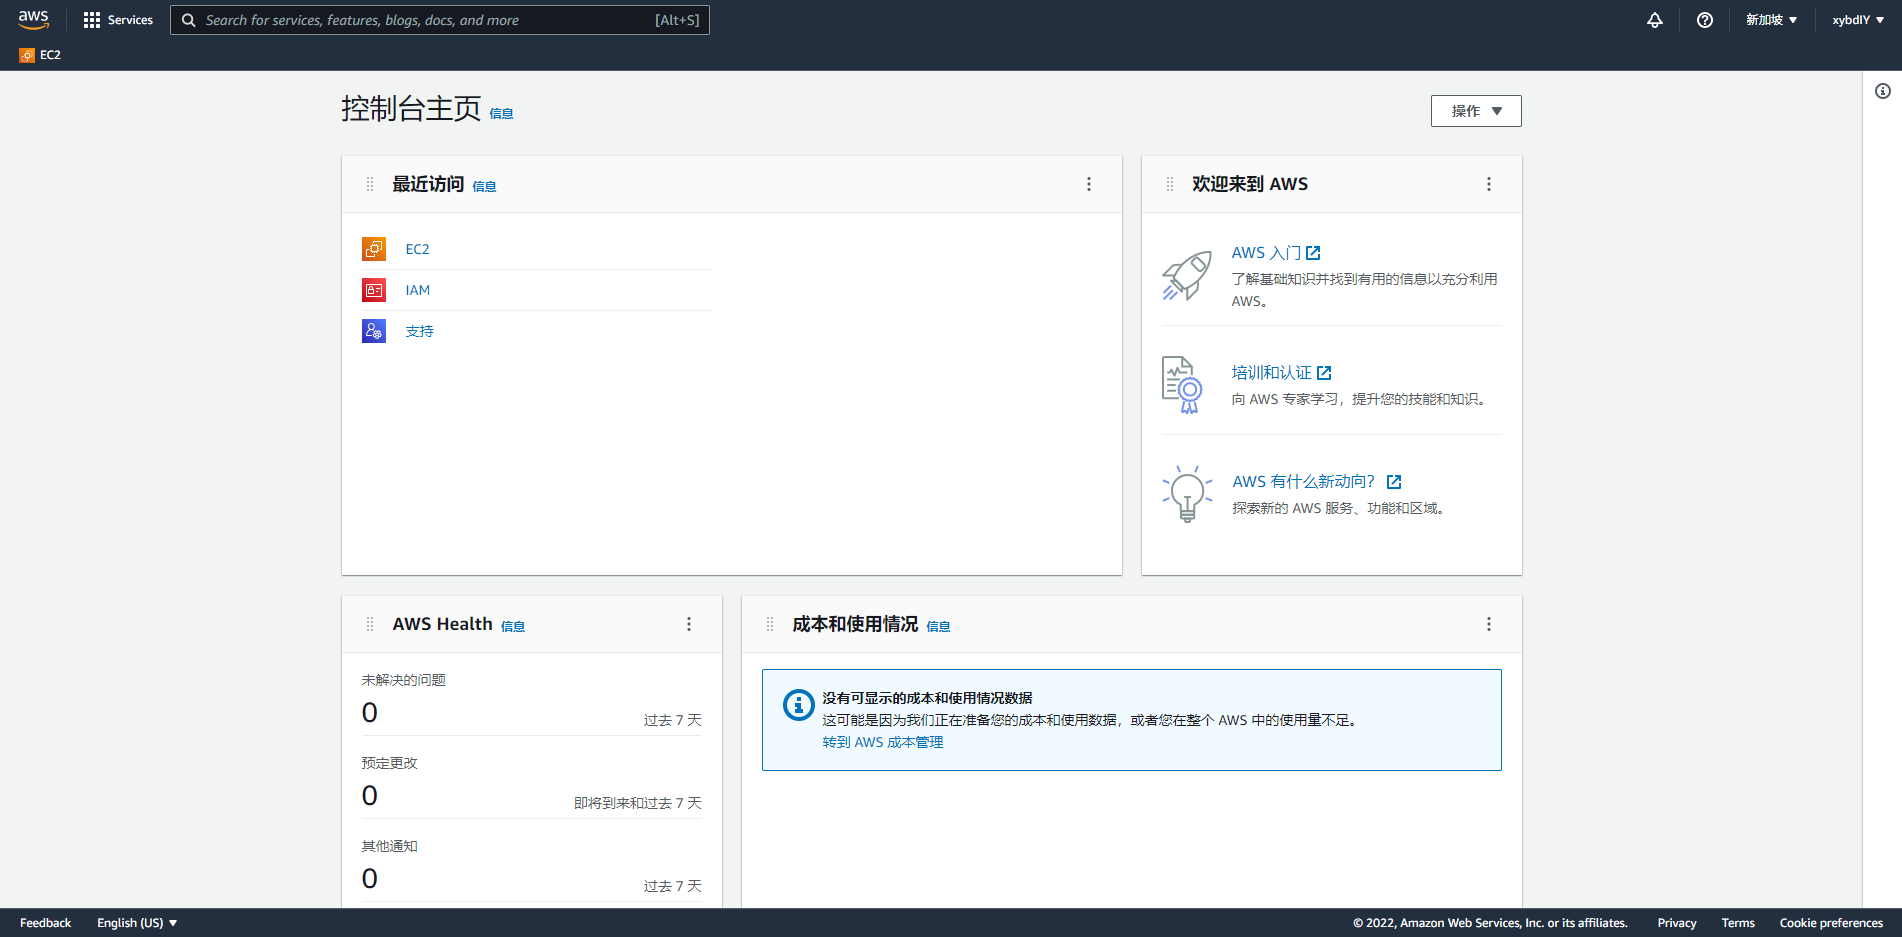Click the info icon in cost alert
This screenshot has width=1902, height=937.
pyautogui.click(x=798, y=705)
